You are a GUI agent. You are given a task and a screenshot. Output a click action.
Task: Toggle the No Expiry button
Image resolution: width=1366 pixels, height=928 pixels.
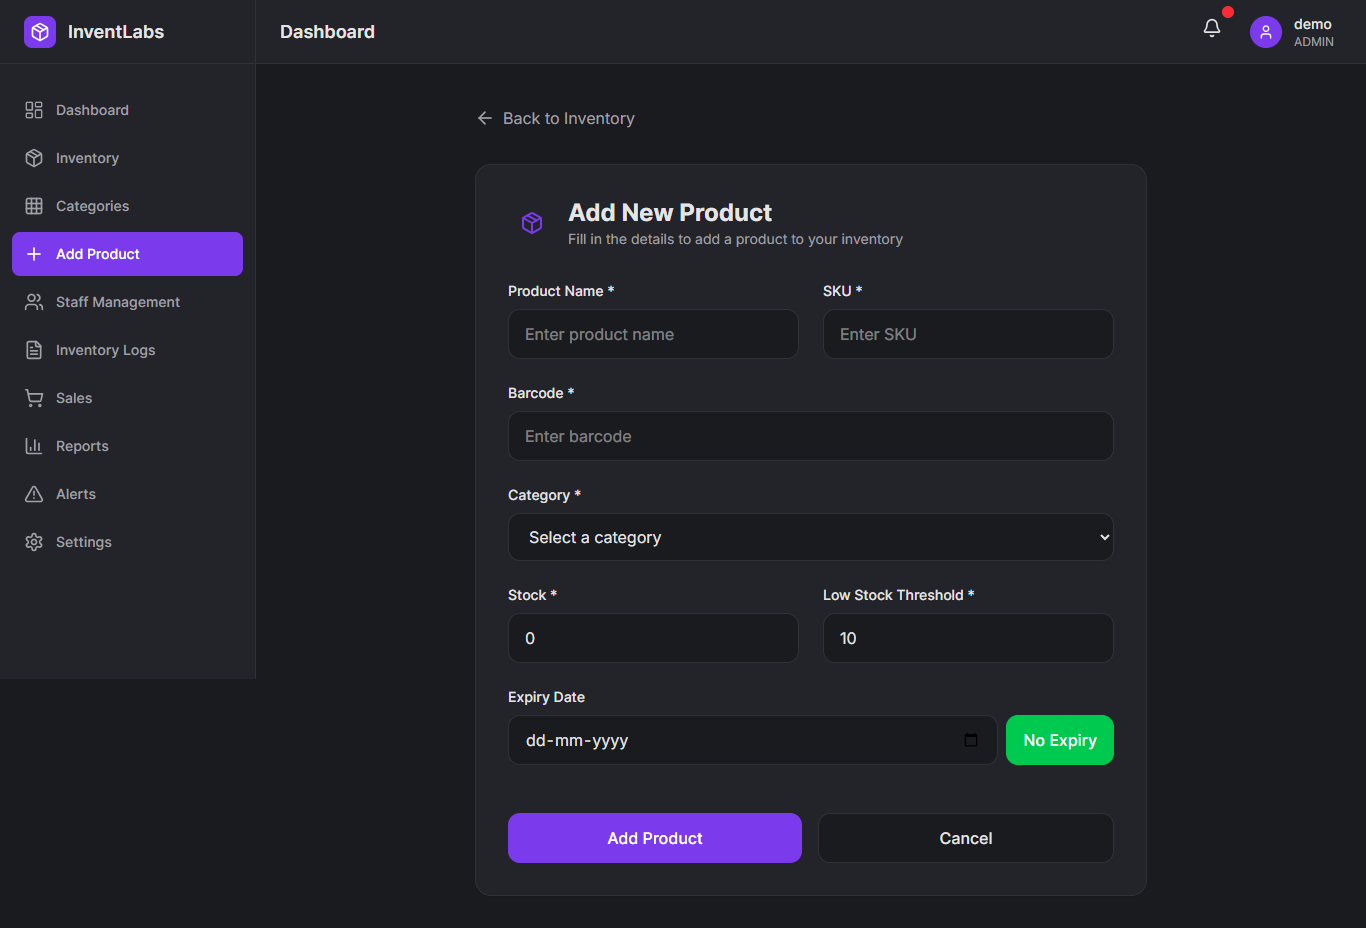[x=1059, y=740]
